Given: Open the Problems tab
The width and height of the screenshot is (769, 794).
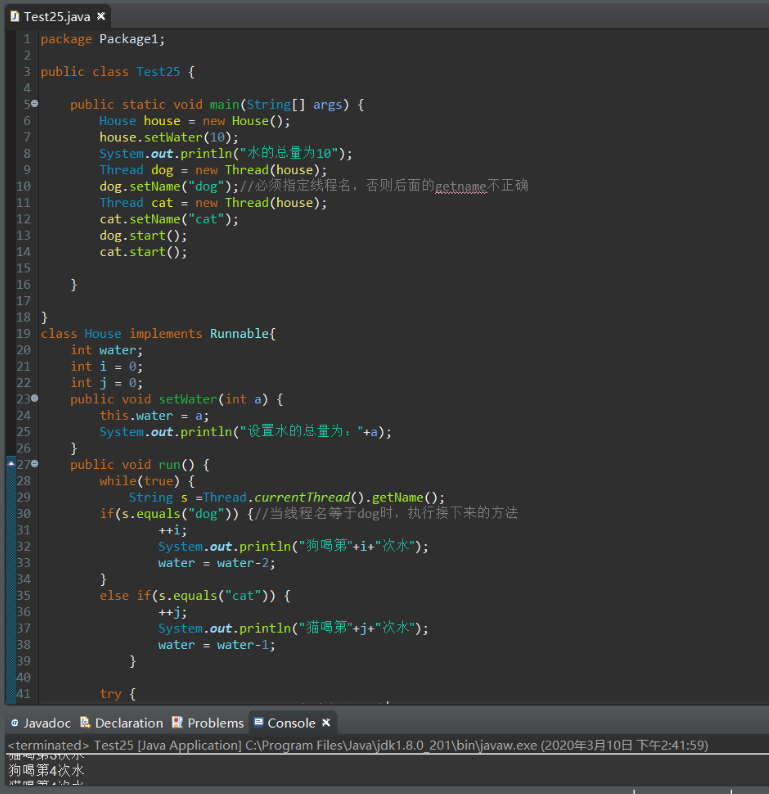Looking at the screenshot, I should 215,722.
